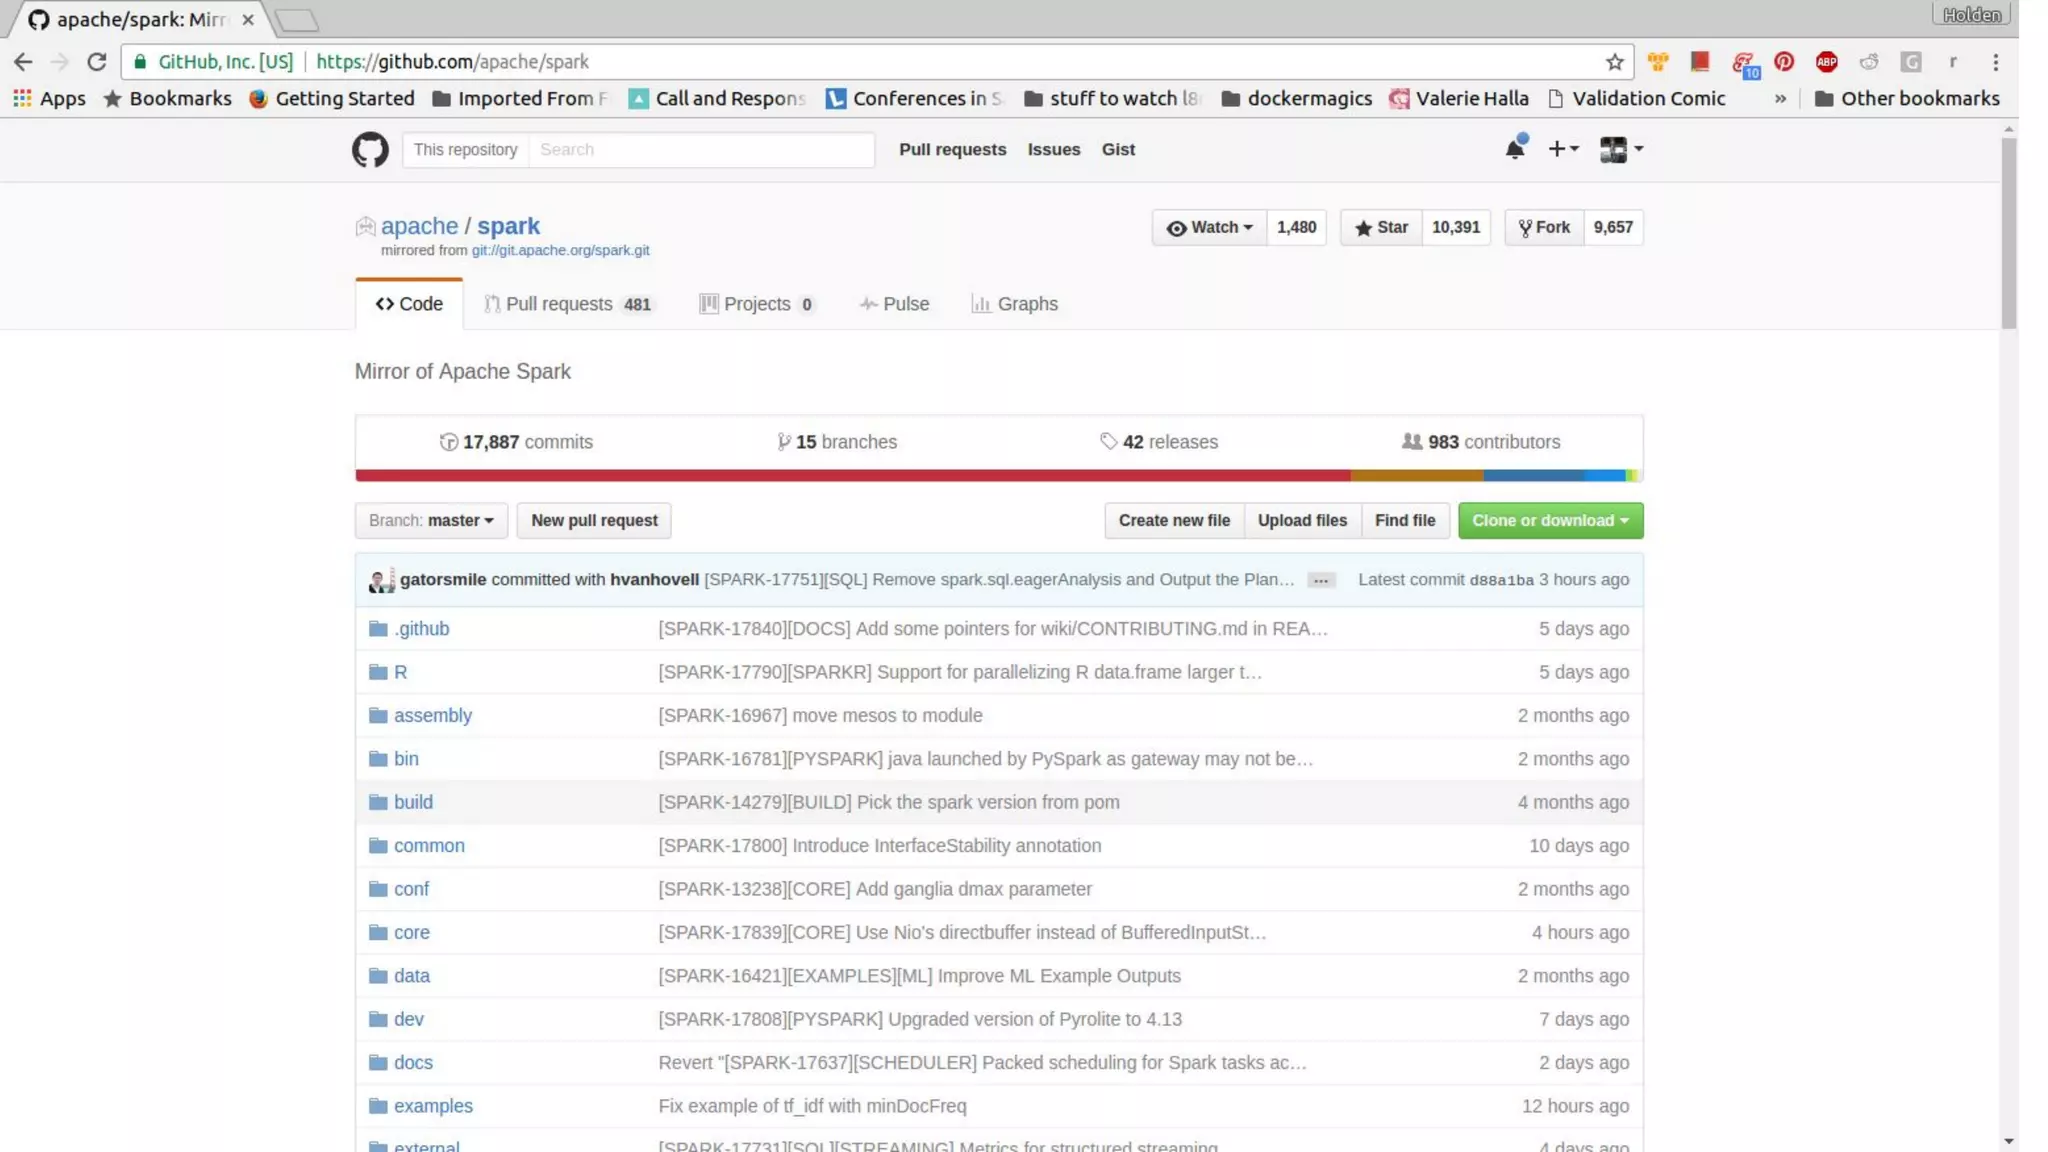
Task: Click the gatorsmile committer avatar
Action: 381,581
